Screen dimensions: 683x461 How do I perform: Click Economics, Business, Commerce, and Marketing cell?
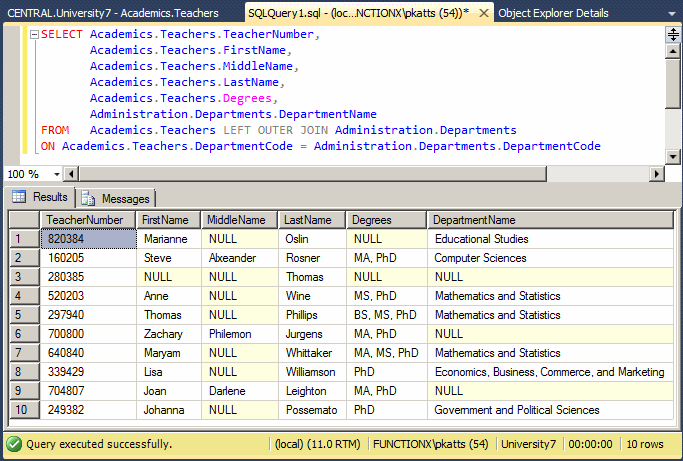(551, 372)
